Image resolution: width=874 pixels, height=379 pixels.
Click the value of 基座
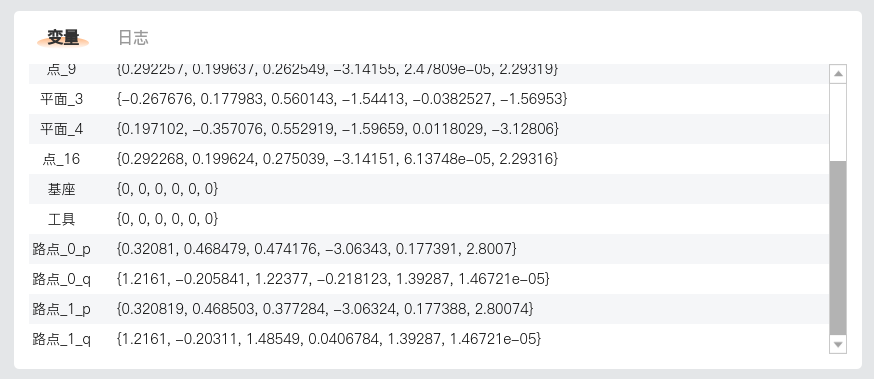(167, 190)
